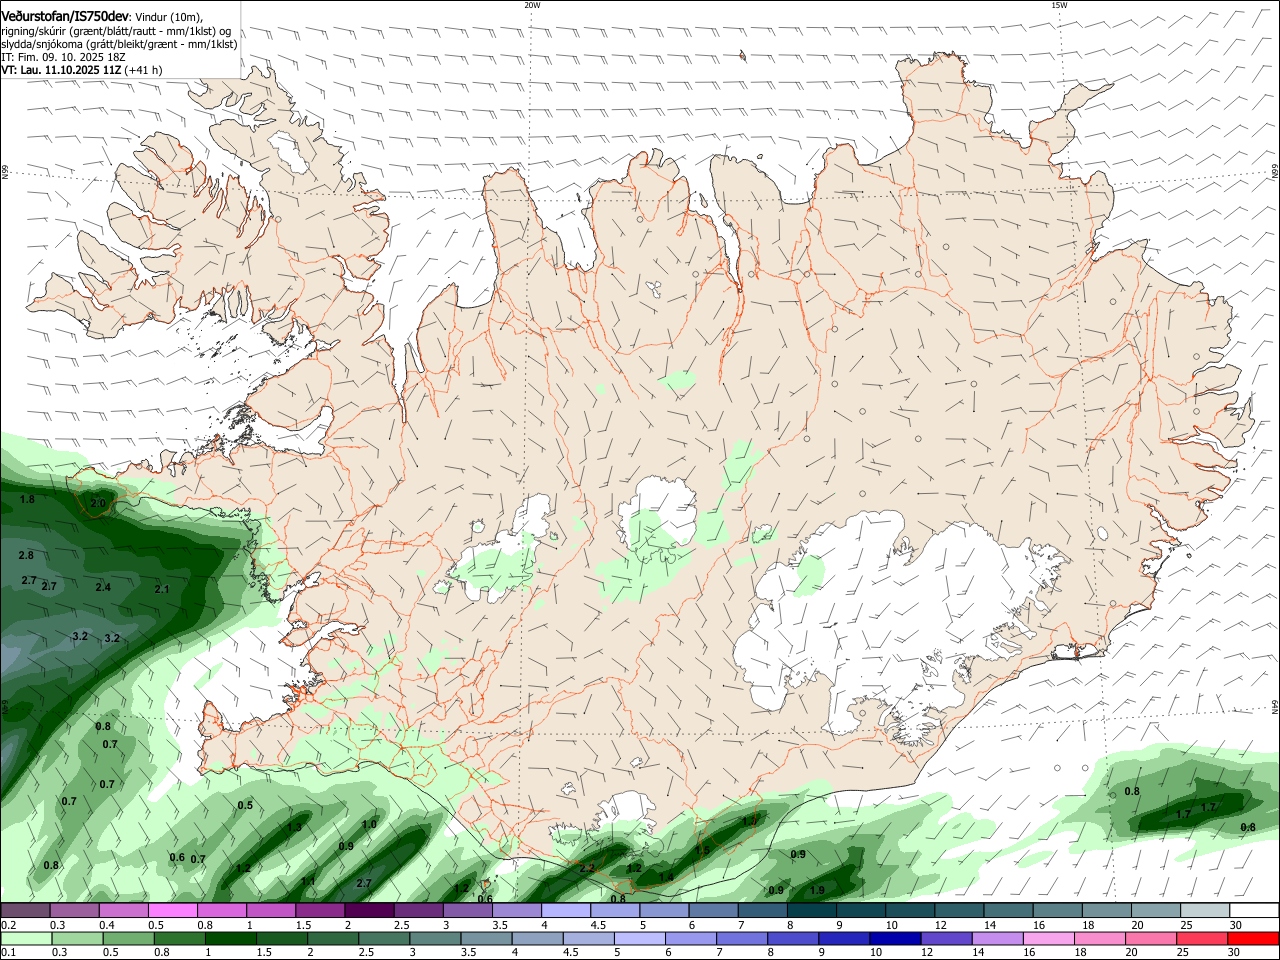
Task: Click the 0.1 label in bottom legend row
Action: 8,952
